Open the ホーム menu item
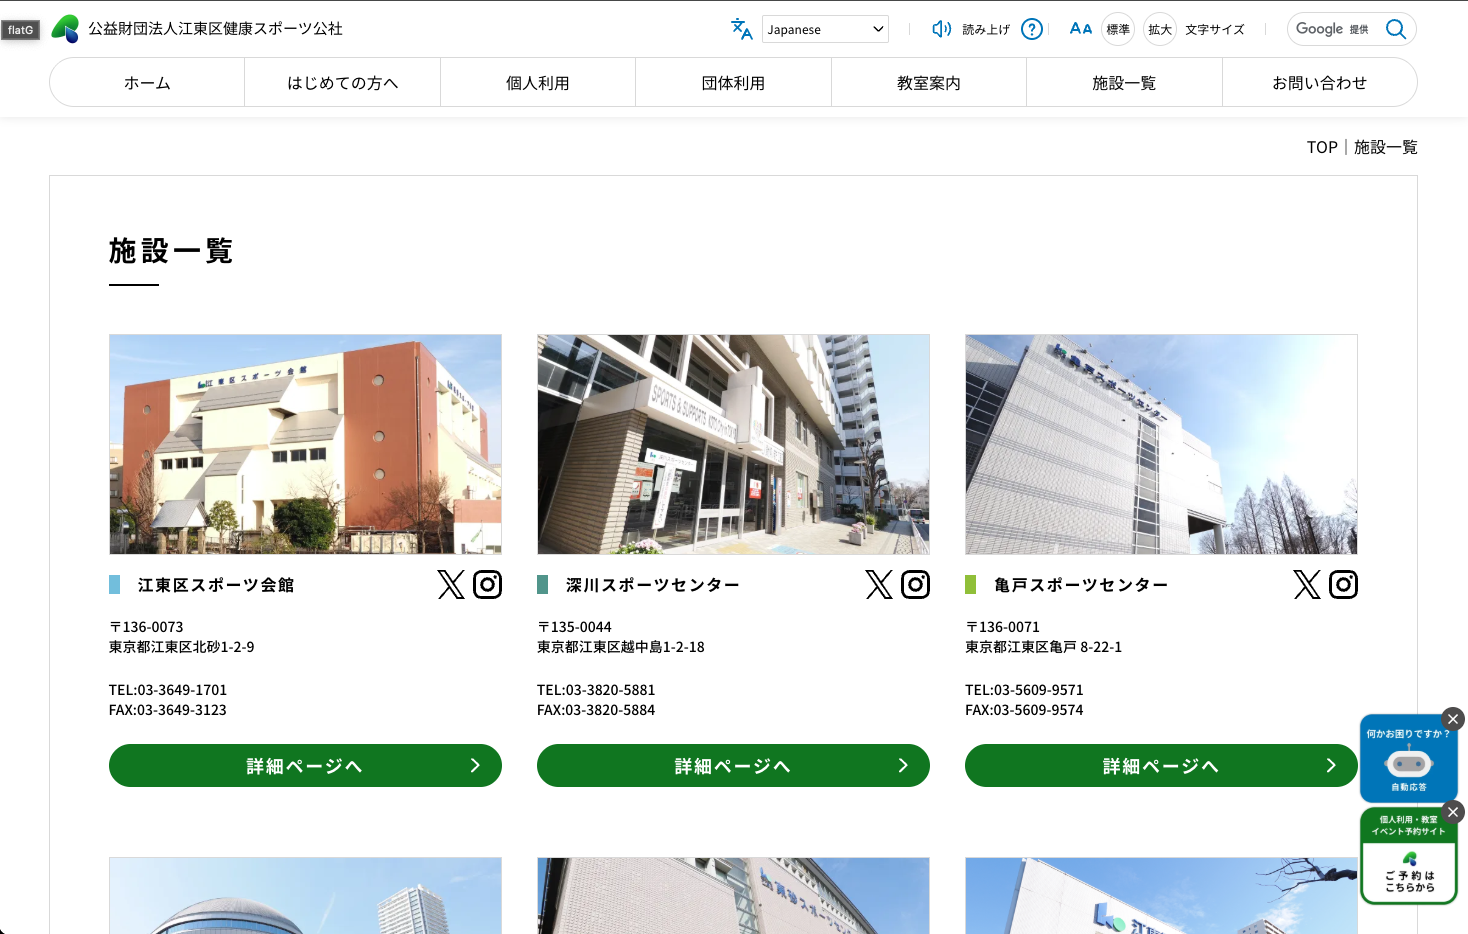Image resolution: width=1468 pixels, height=934 pixels. click(x=147, y=82)
